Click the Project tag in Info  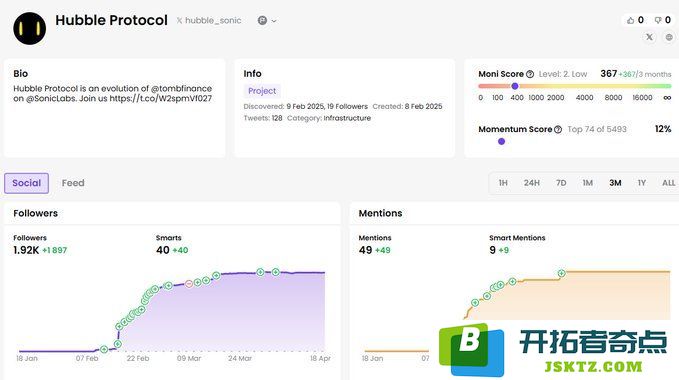(x=262, y=91)
